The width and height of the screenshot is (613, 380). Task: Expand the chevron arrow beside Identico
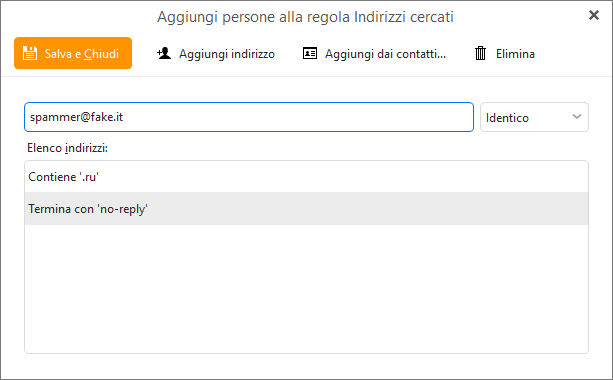[577, 117]
